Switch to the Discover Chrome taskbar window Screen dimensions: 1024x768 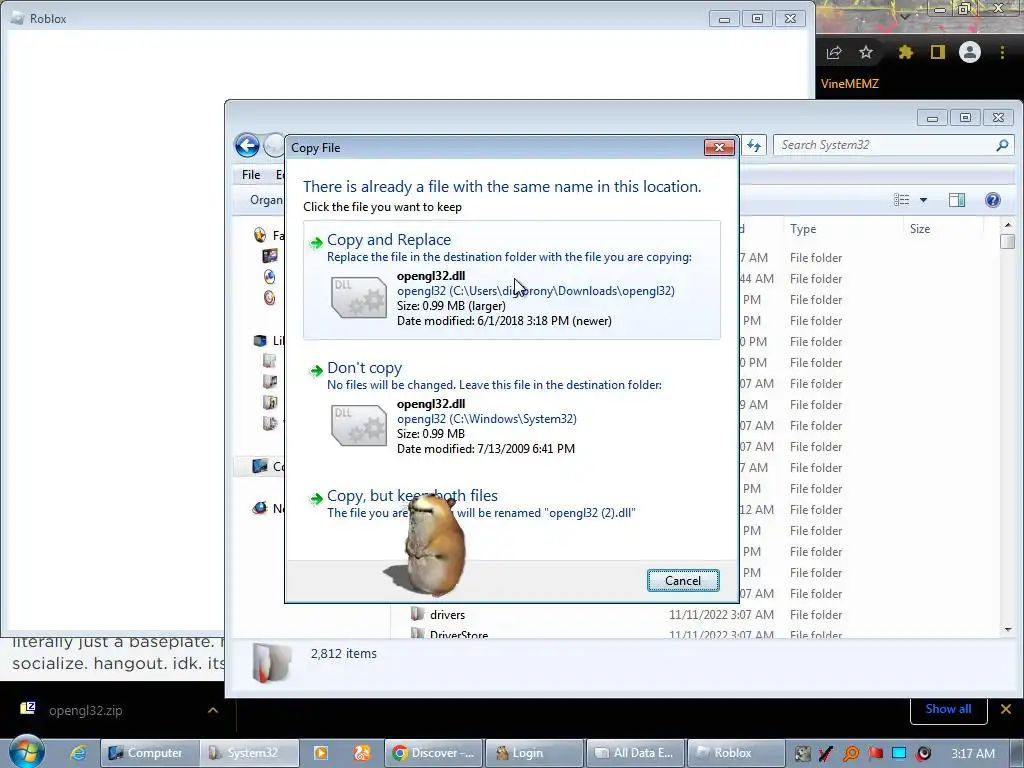(x=434, y=753)
